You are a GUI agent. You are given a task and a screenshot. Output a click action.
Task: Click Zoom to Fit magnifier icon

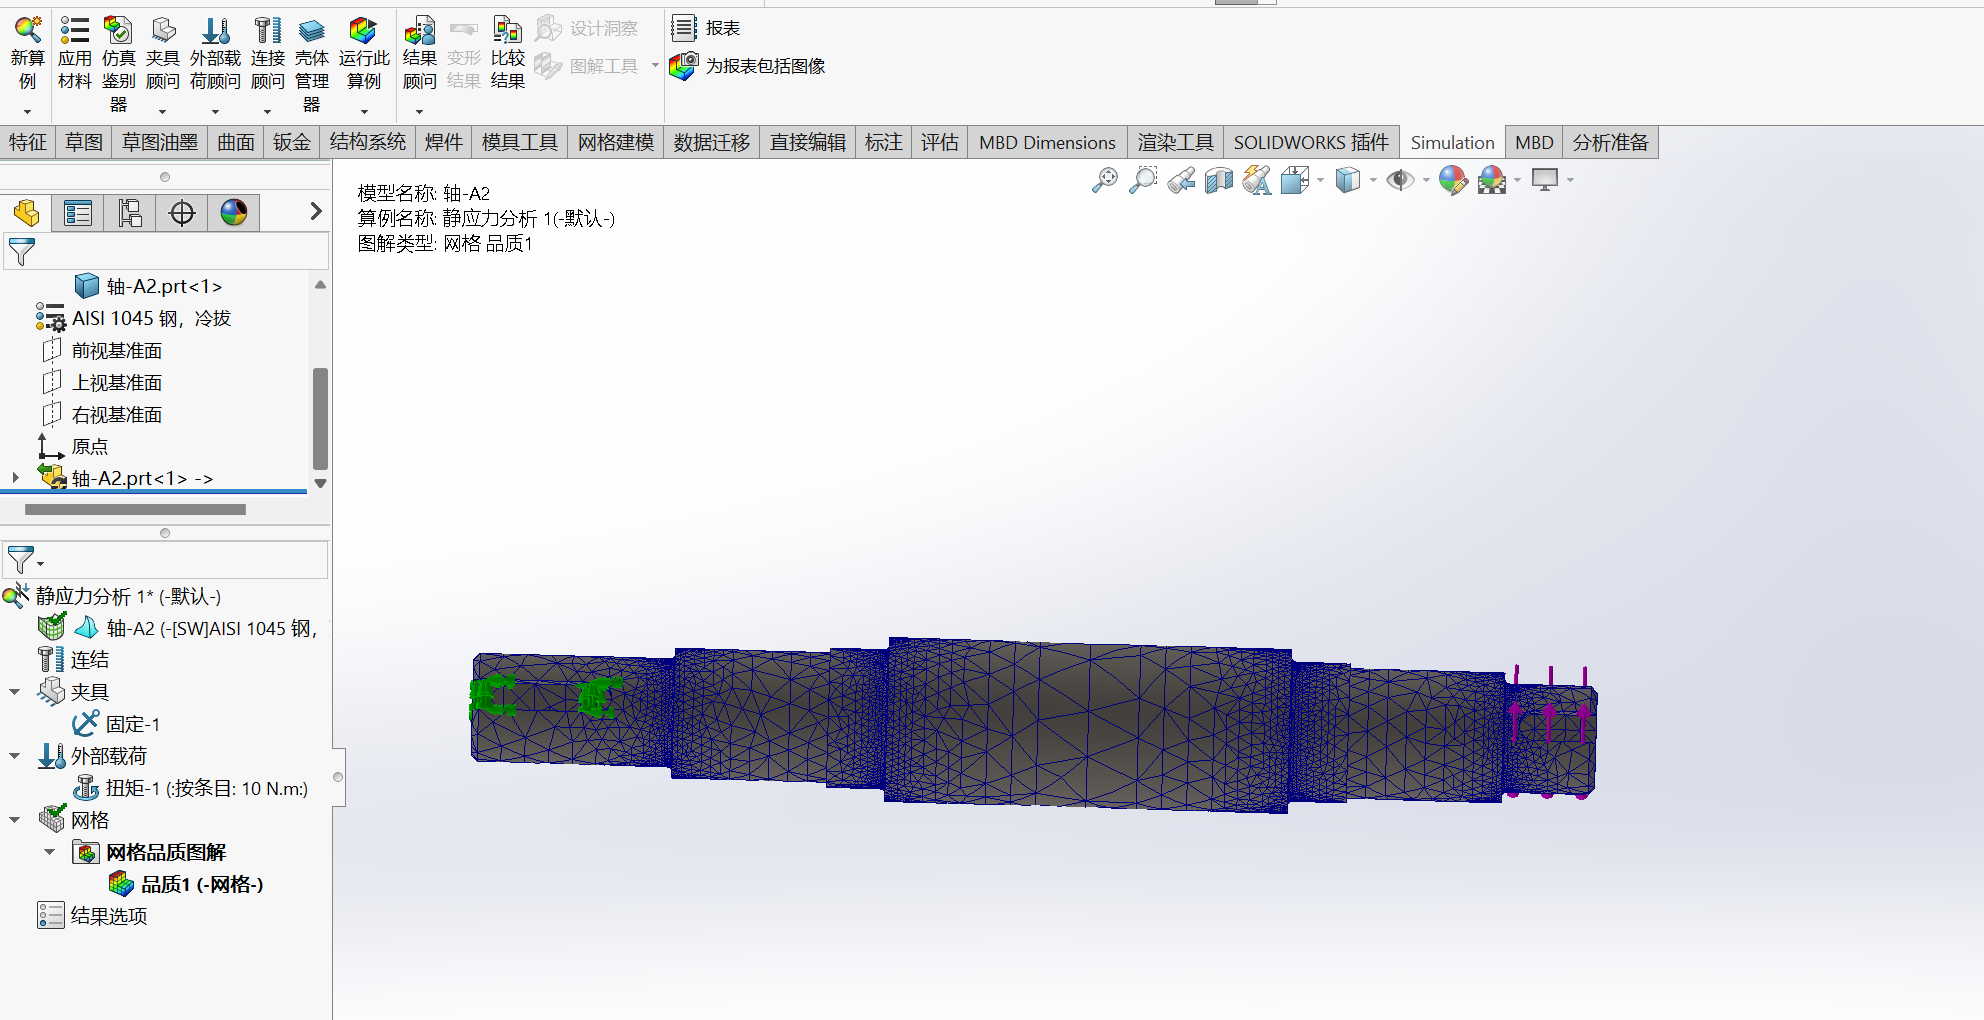1105,180
